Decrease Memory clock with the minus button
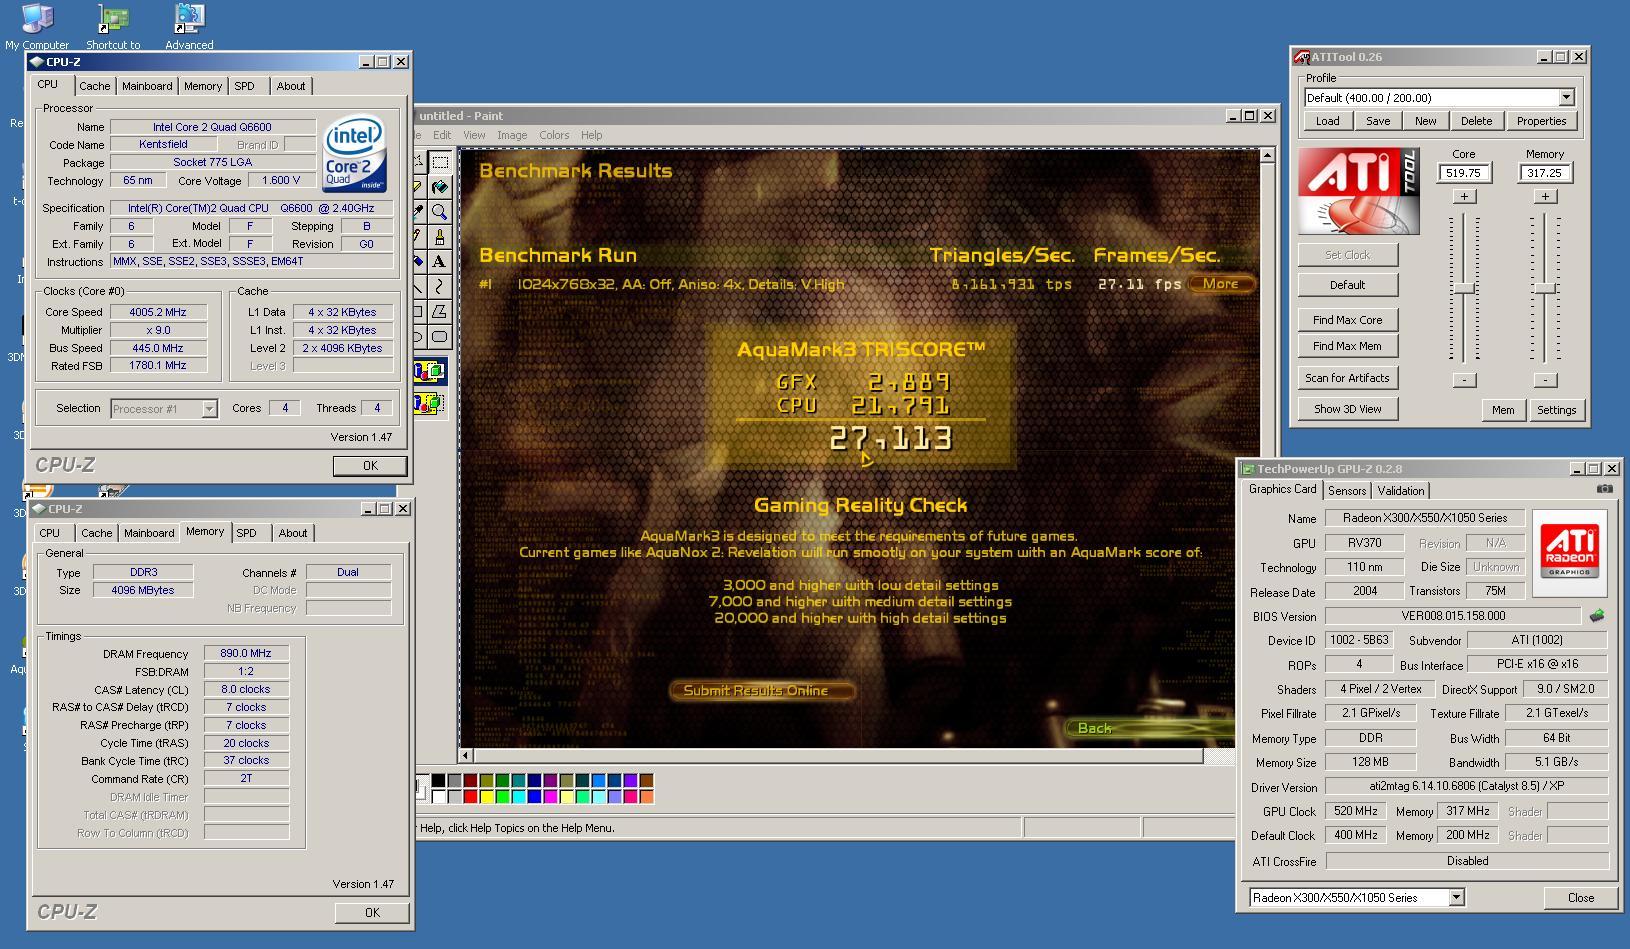 click(x=1545, y=379)
